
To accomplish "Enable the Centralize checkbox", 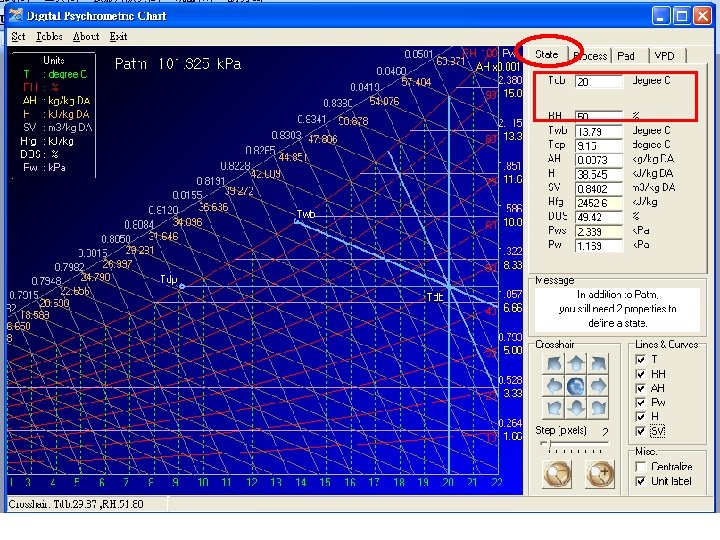I will 641,467.
